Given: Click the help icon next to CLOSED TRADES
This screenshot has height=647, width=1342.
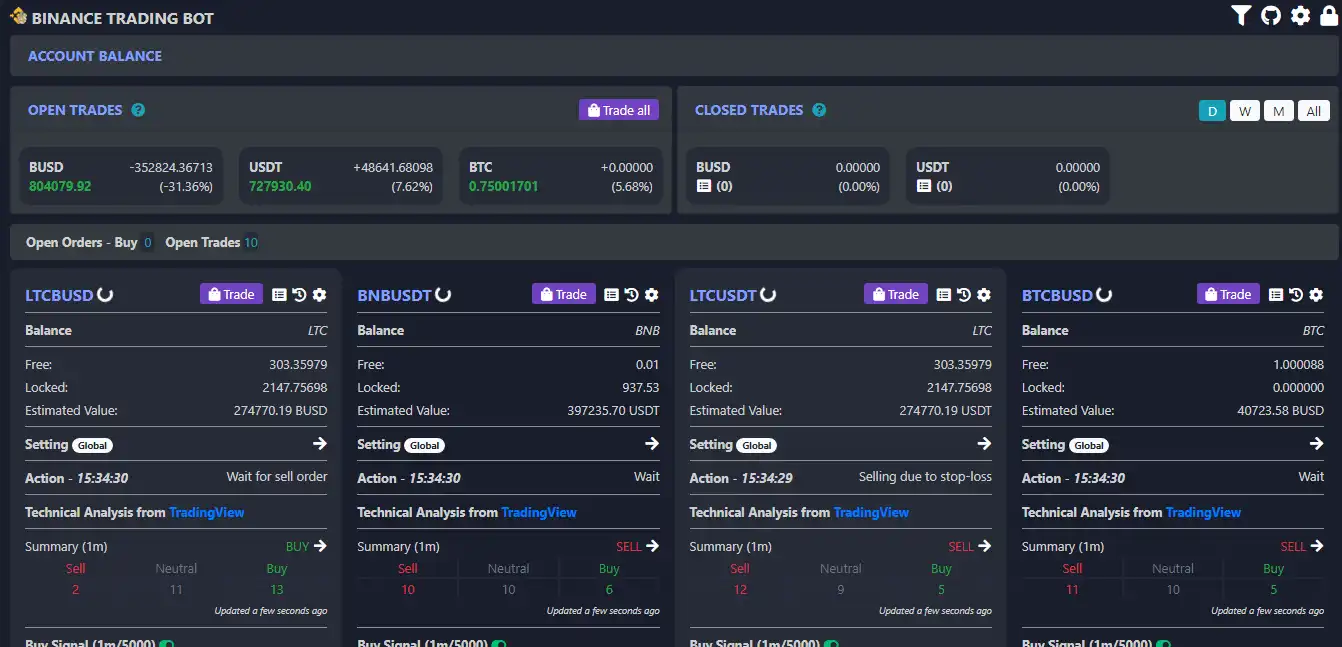Looking at the screenshot, I should pyautogui.click(x=820, y=110).
